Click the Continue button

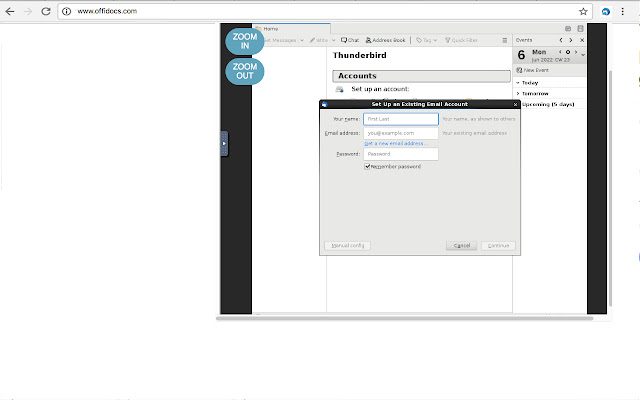click(498, 246)
